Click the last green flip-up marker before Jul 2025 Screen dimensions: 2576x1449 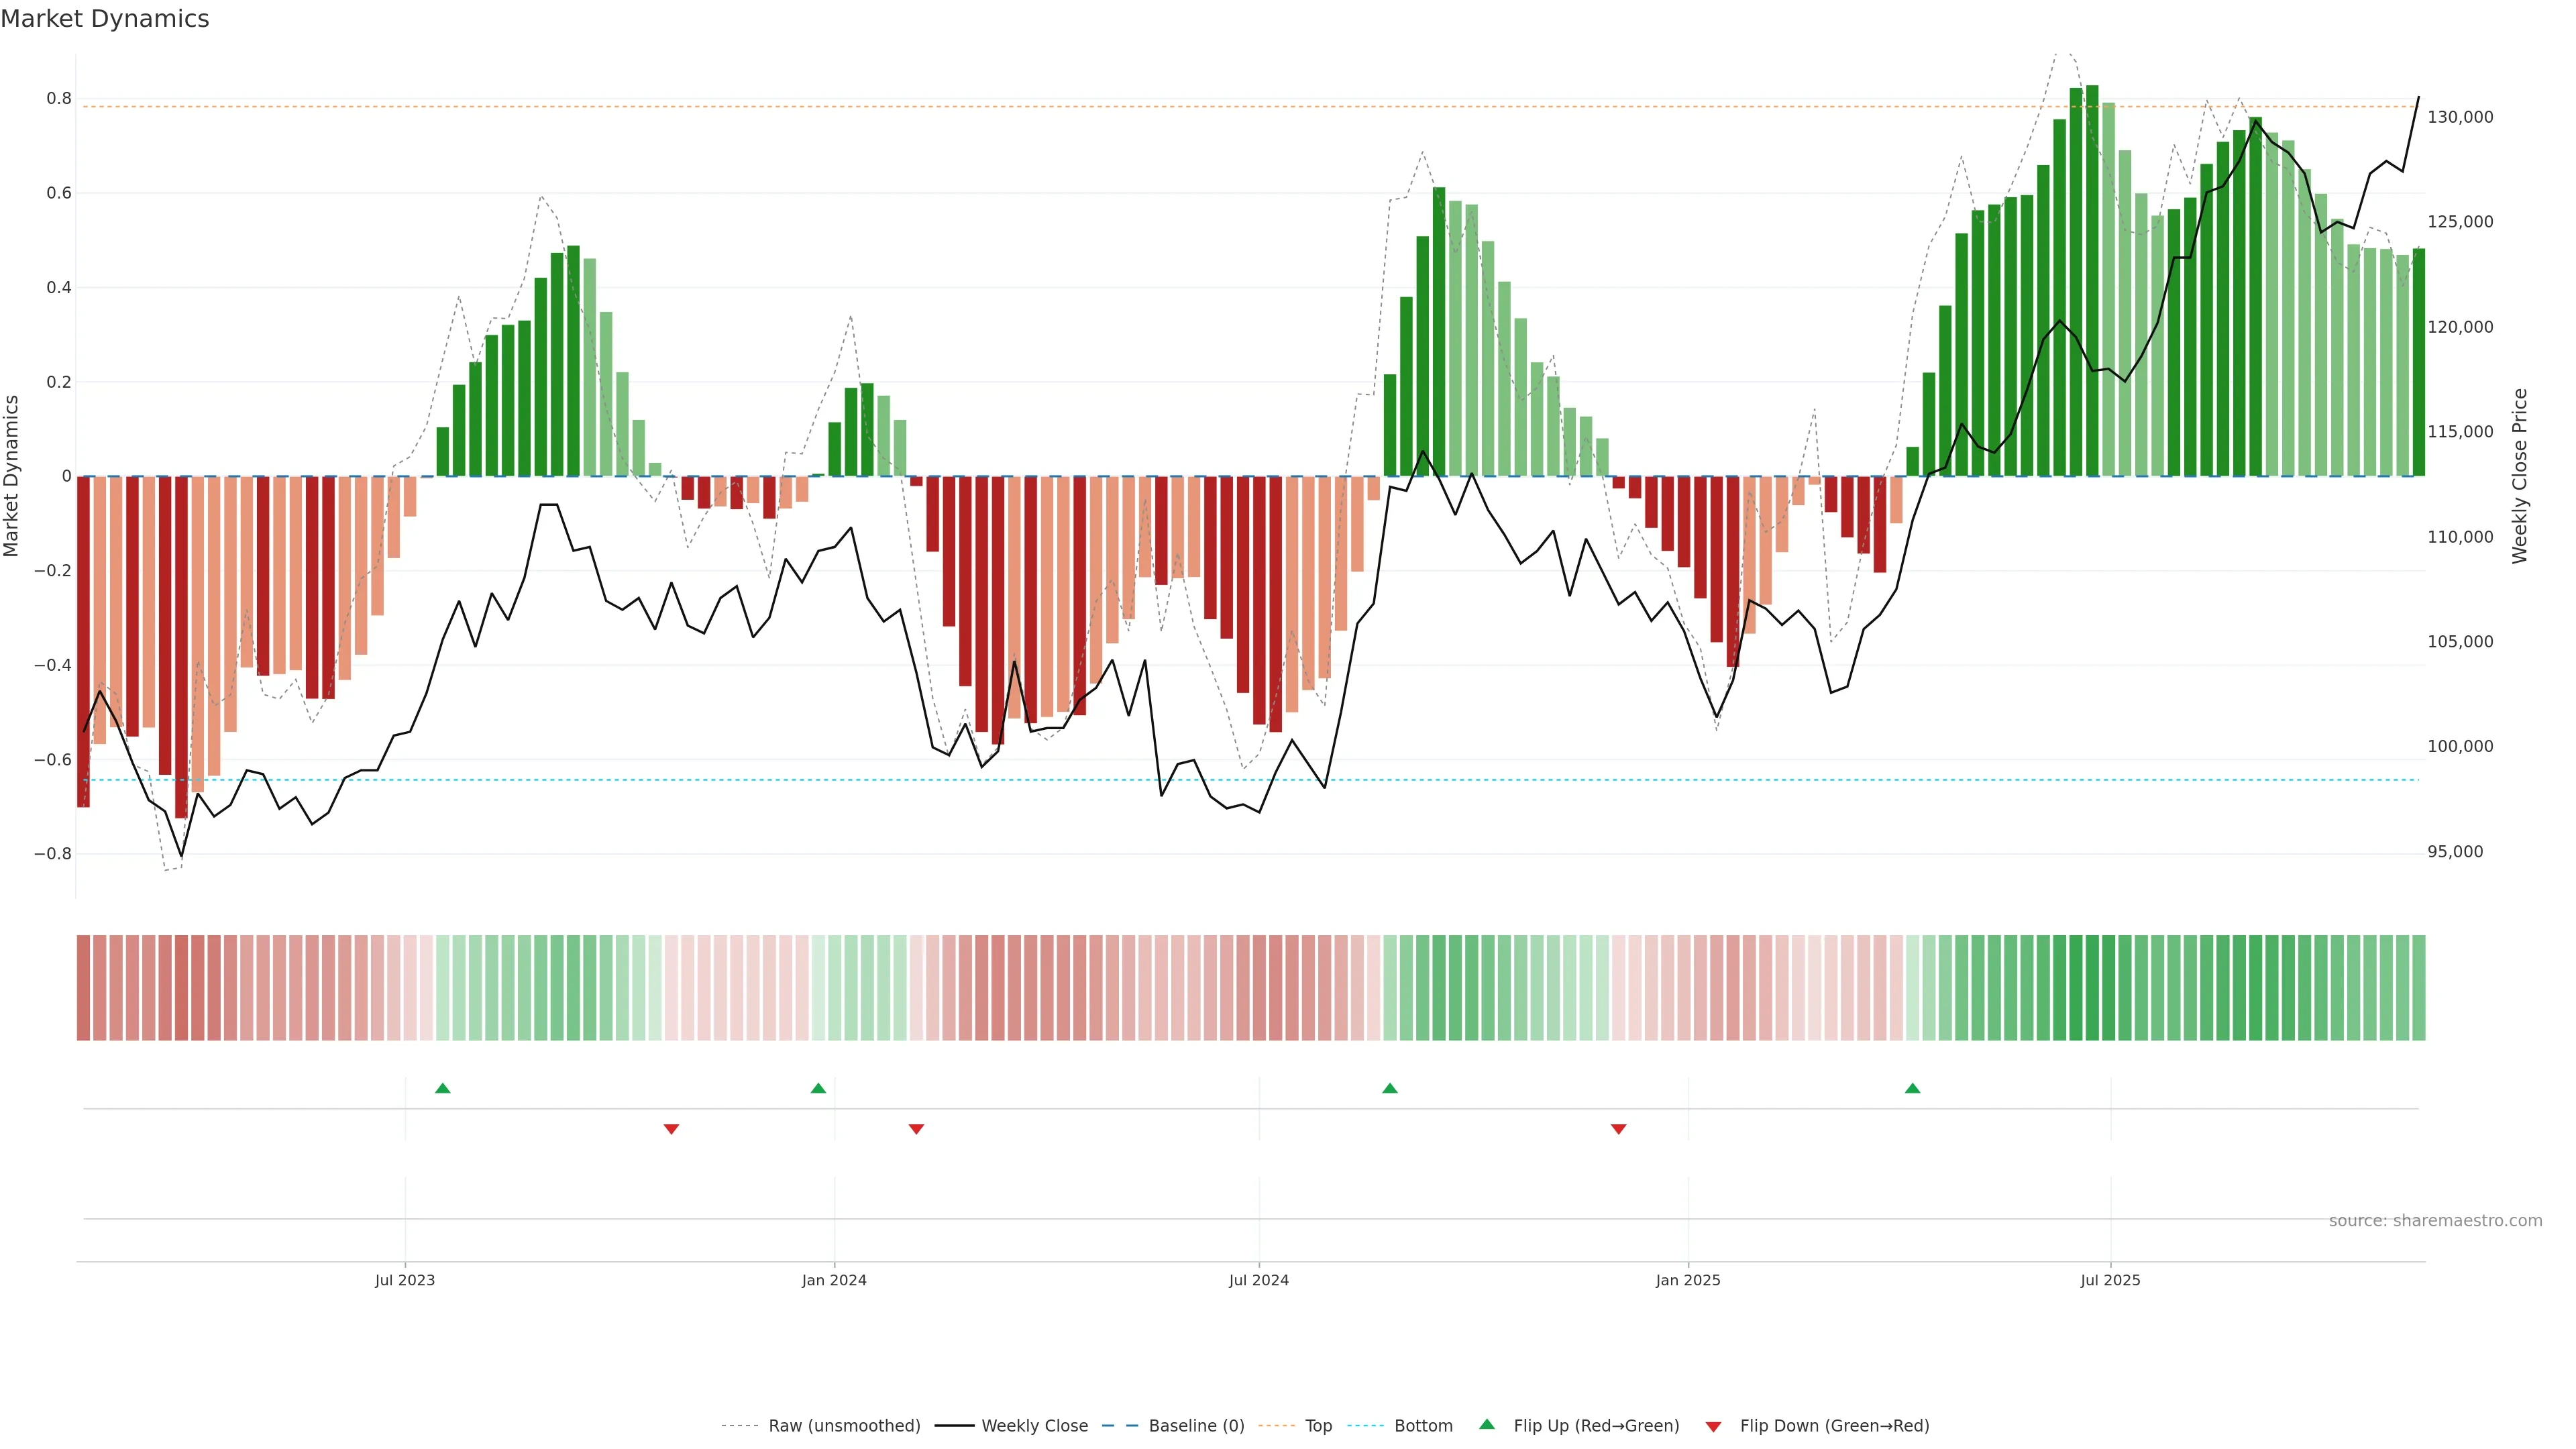[1912, 1088]
